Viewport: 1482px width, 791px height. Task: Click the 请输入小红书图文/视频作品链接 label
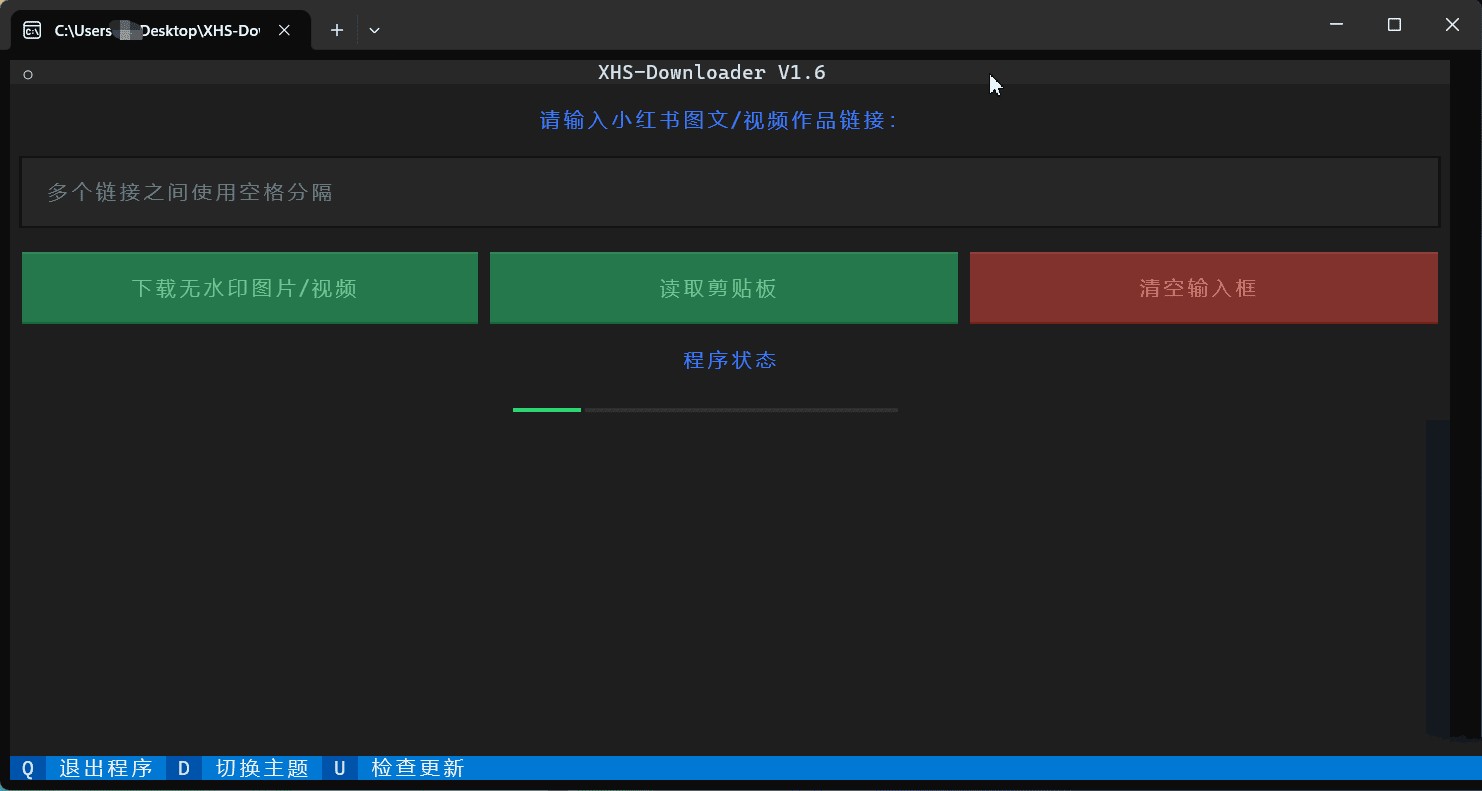719,120
